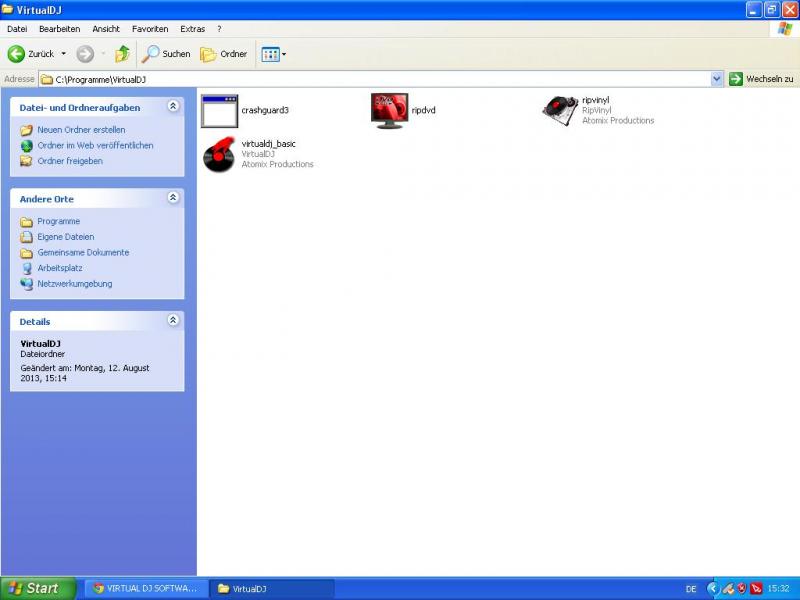
Task: Collapse the Details panel
Action: tap(173, 320)
